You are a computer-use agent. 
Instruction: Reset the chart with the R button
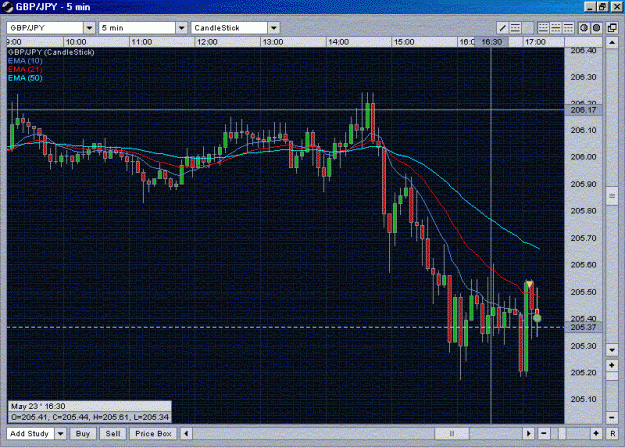(613, 433)
